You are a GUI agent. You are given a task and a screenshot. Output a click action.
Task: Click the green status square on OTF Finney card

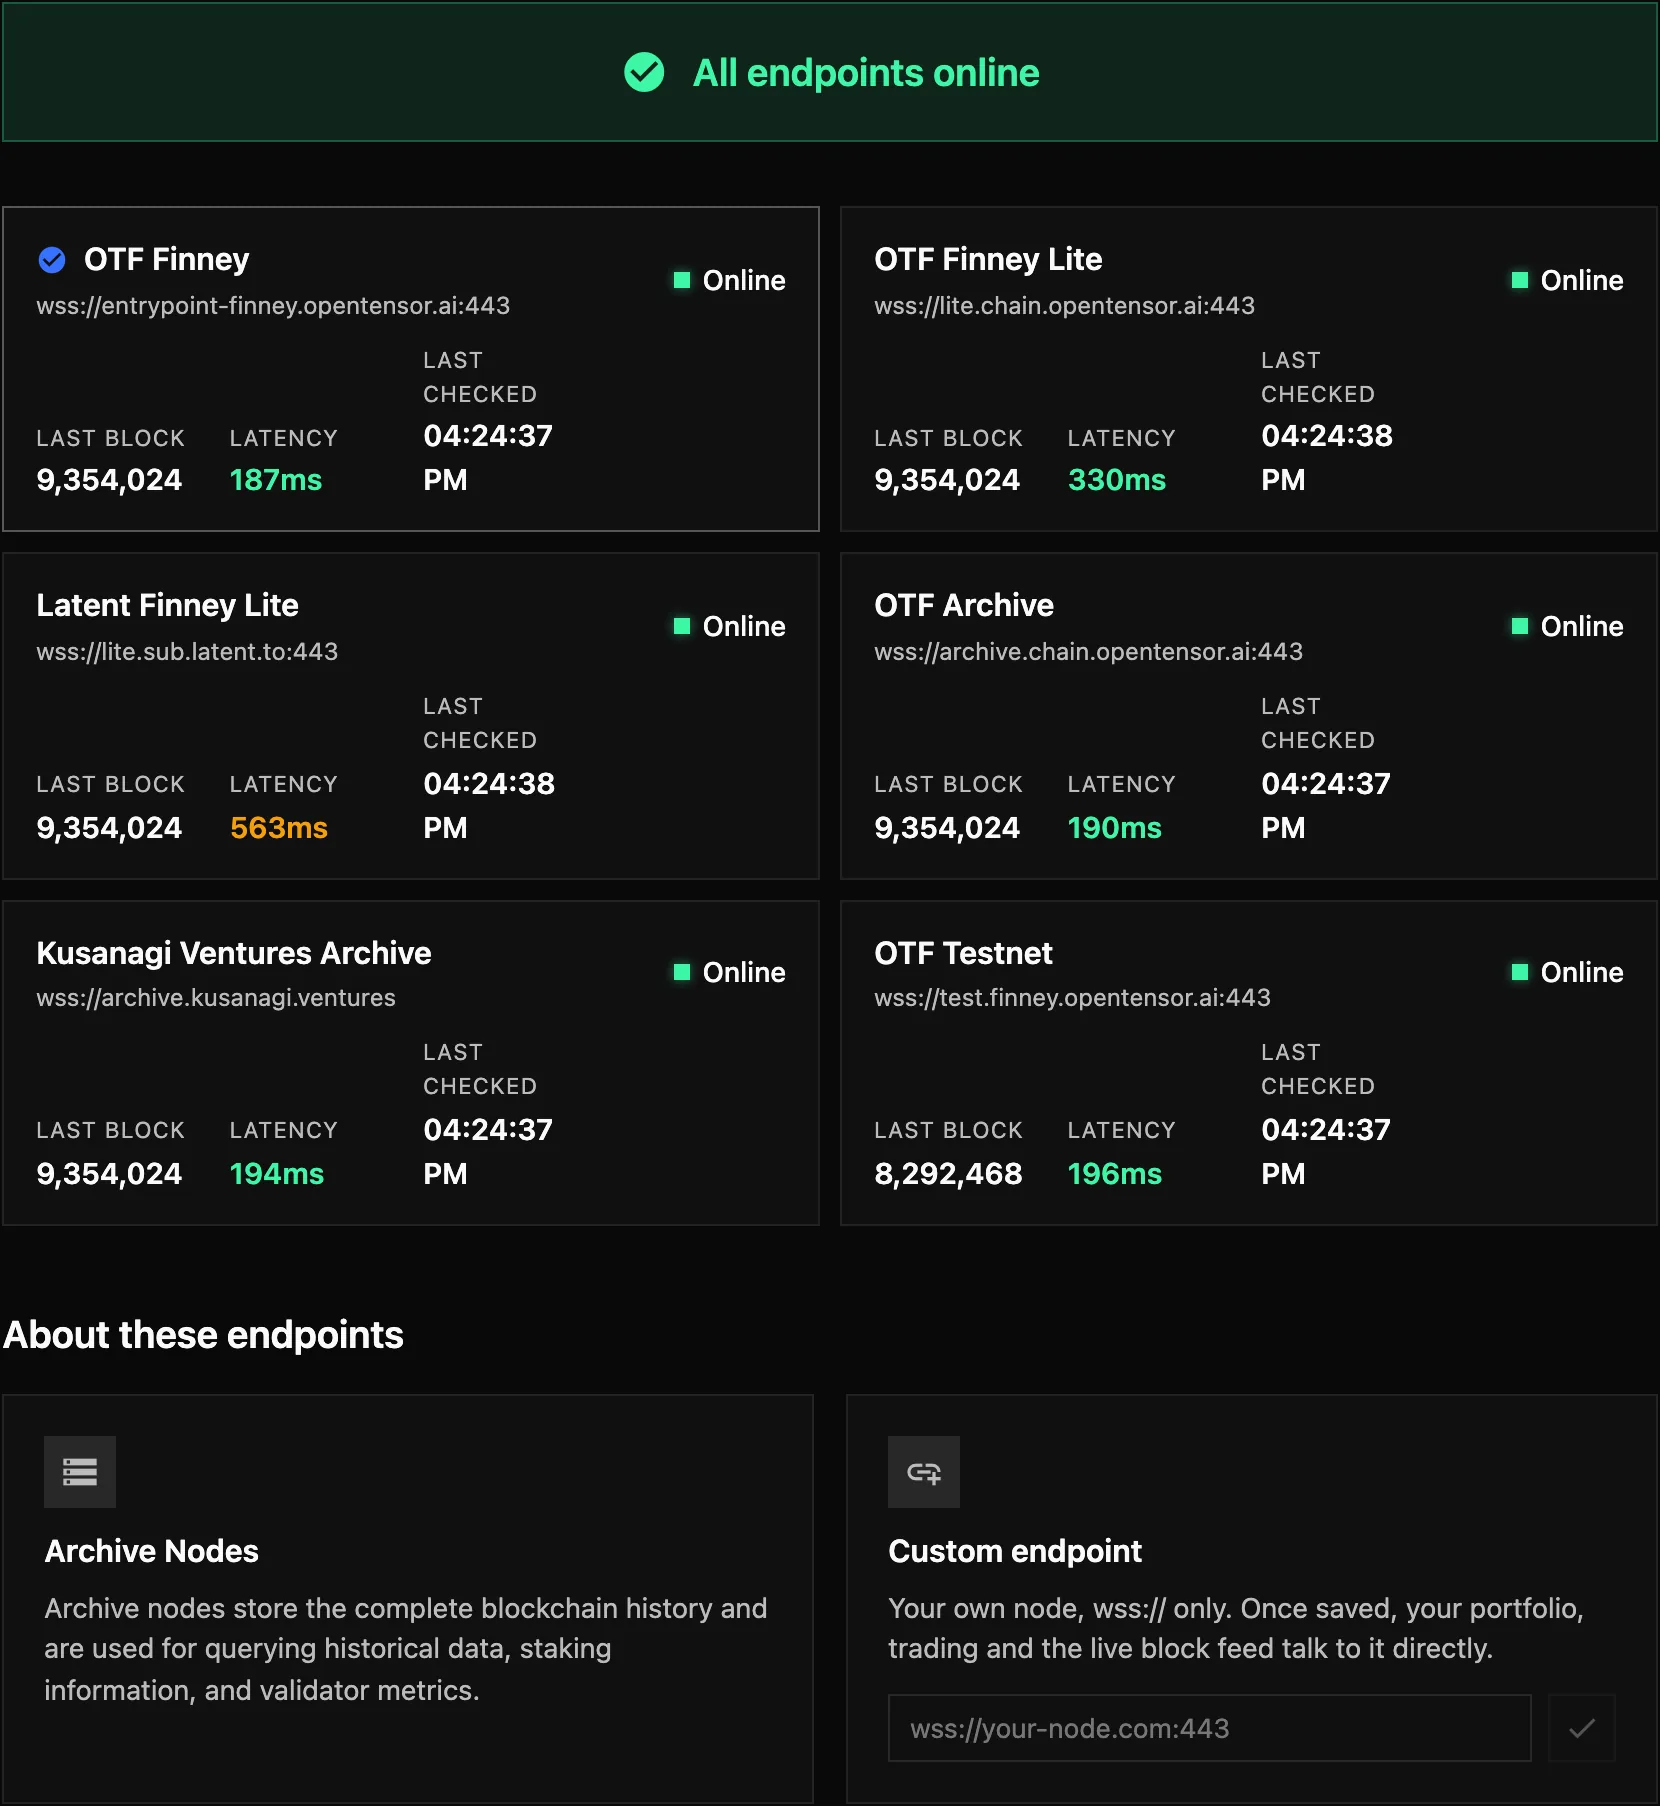(682, 280)
